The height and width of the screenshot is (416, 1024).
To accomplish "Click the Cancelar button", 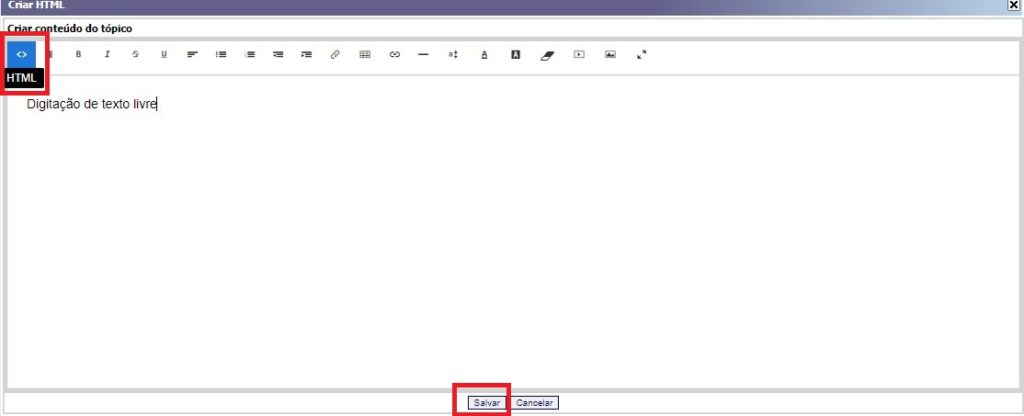I will point(535,403).
